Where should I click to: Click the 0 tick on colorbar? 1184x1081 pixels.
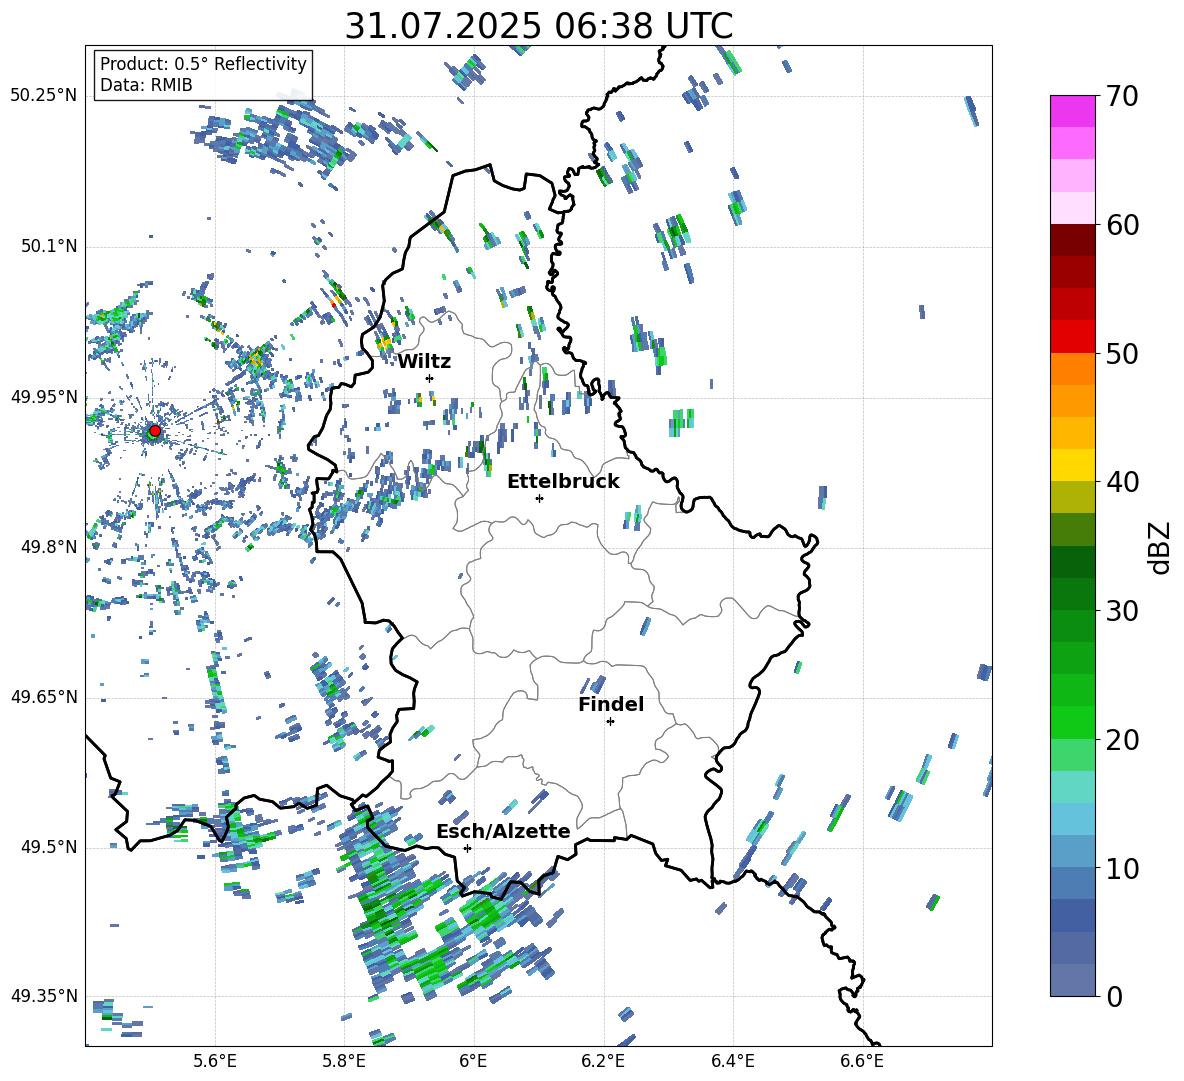(1114, 996)
